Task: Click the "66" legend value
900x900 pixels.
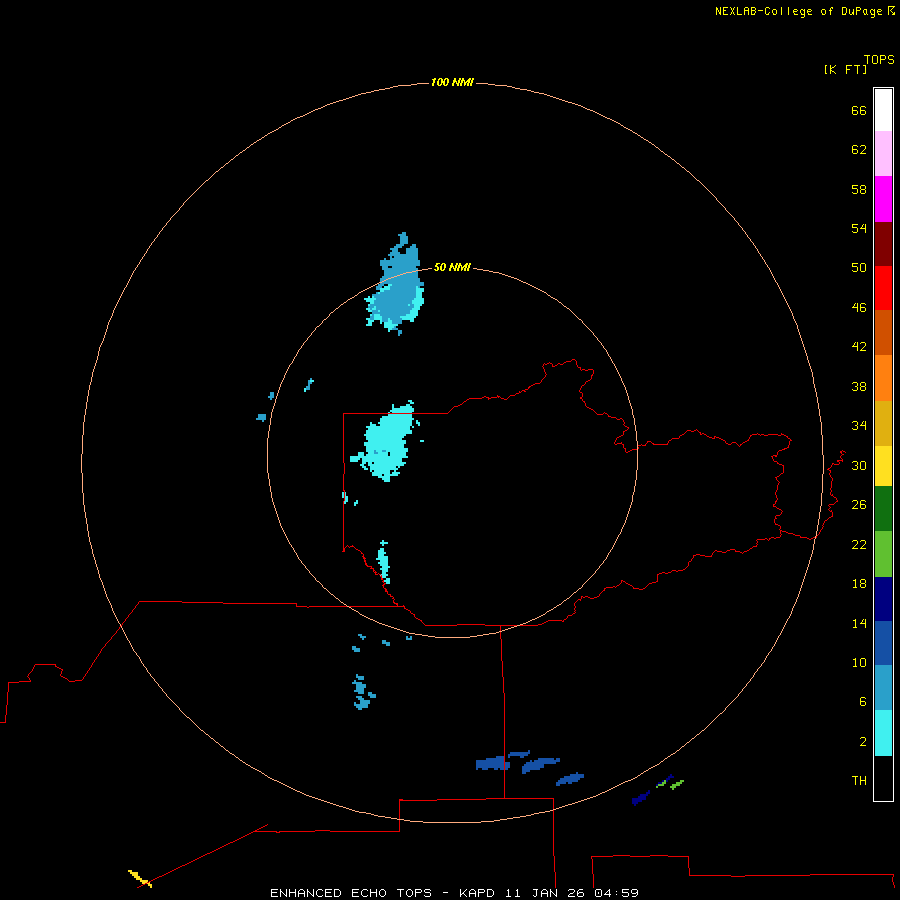Action: coord(859,111)
